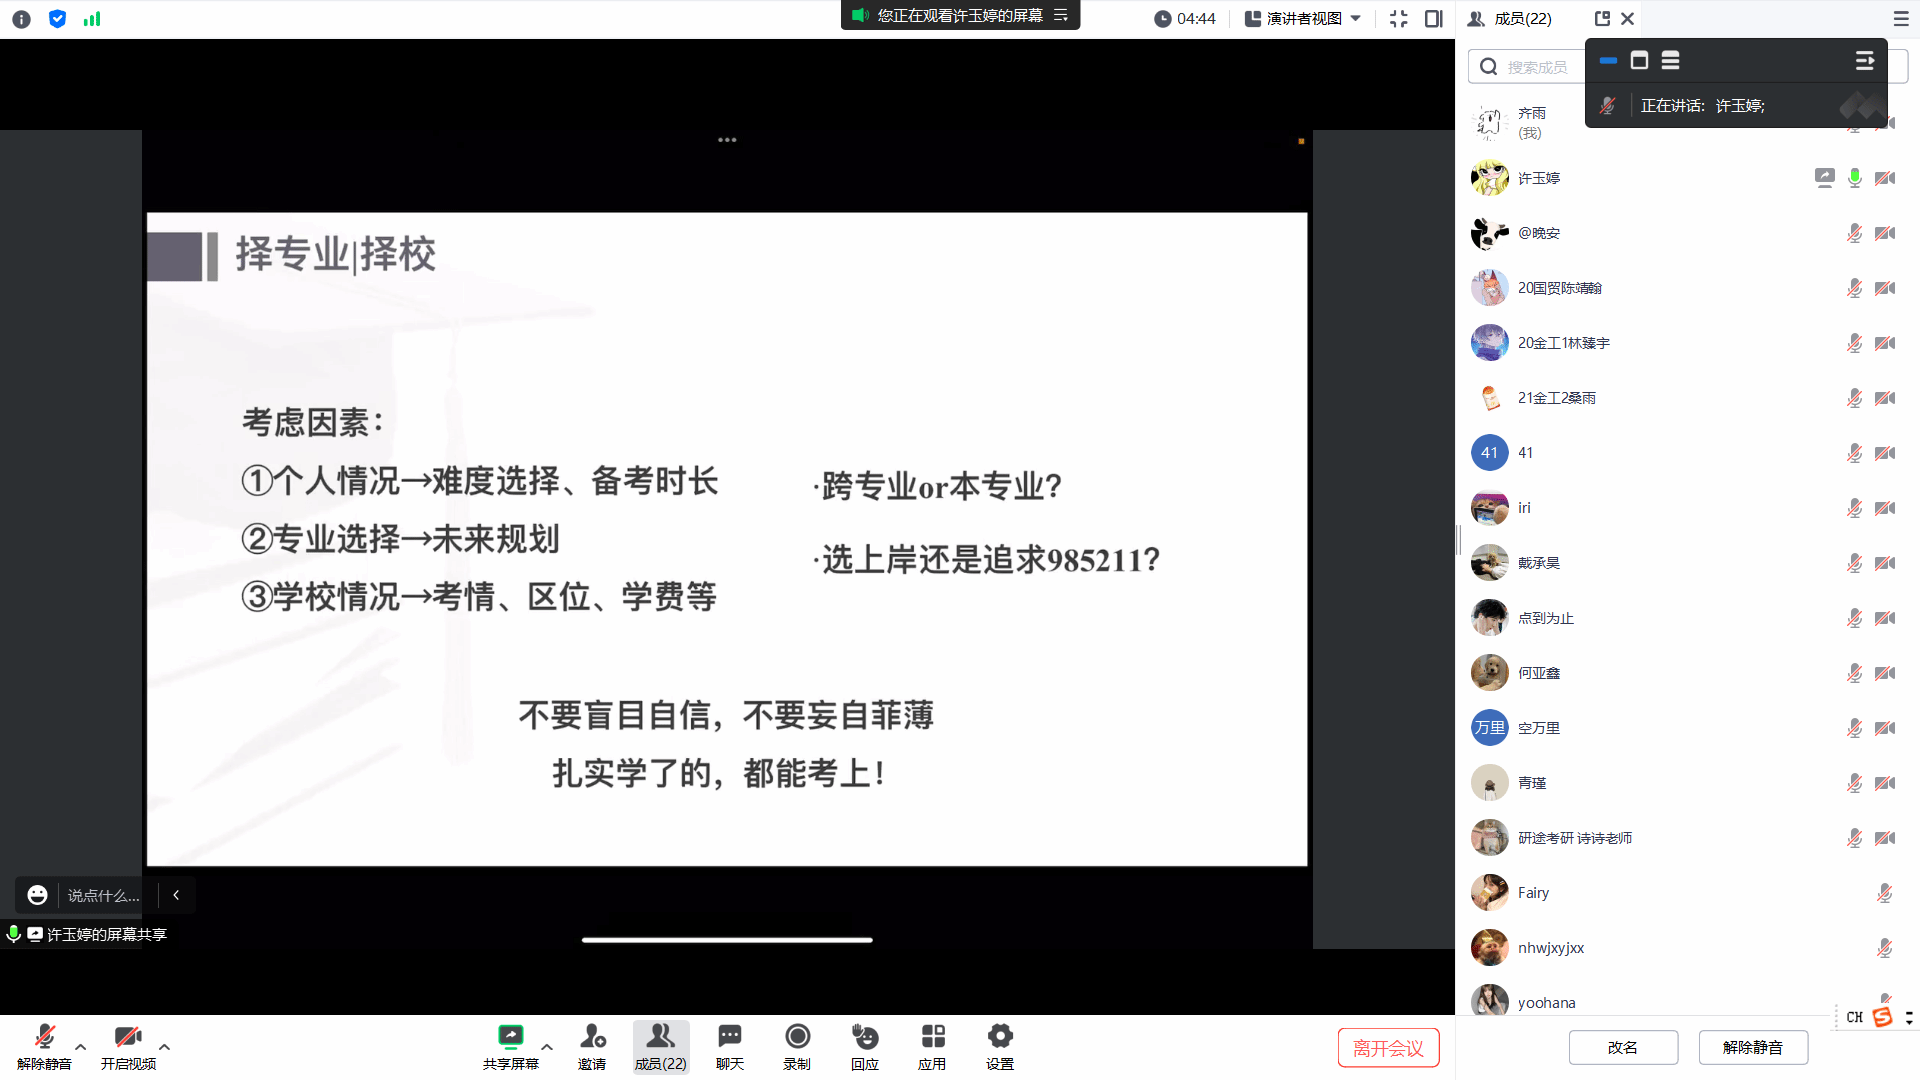Open the 演讲者视图 view dropdown
Viewport: 1920px width, 1080px height.
[x=1303, y=18]
